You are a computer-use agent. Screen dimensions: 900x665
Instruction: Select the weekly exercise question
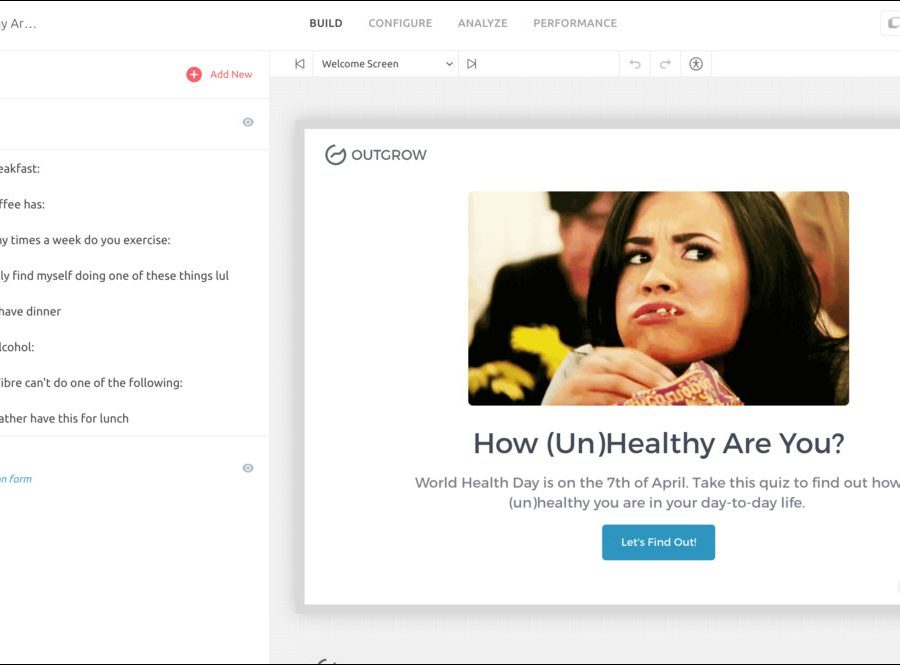point(85,240)
